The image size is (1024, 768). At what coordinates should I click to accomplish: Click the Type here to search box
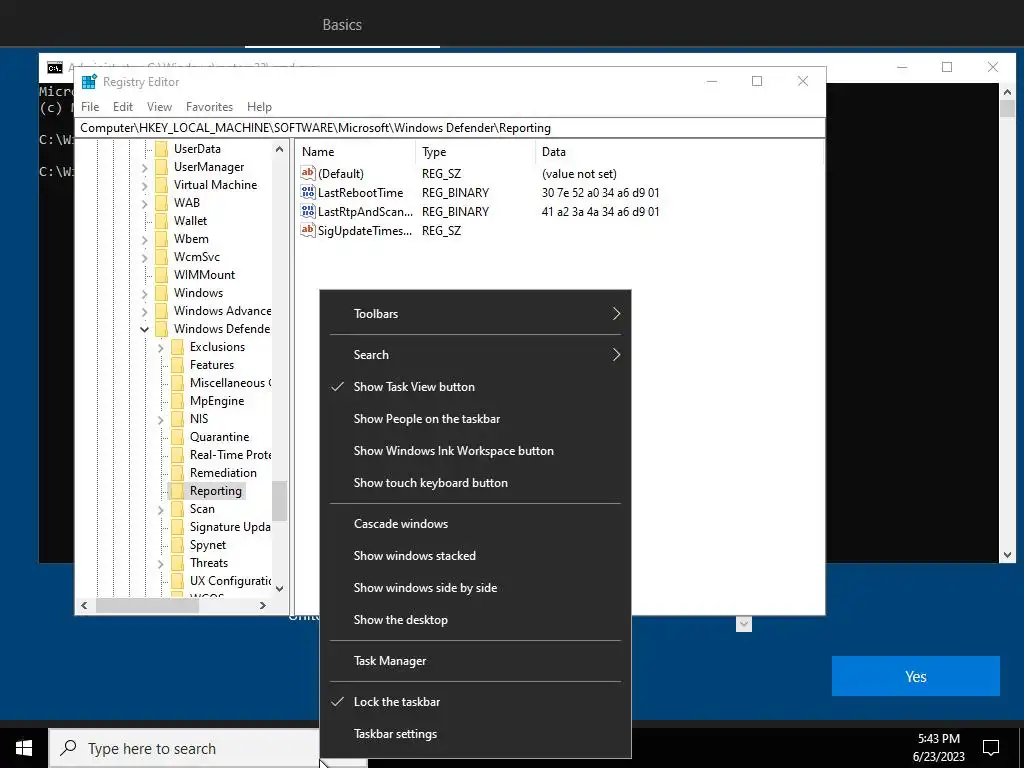click(x=184, y=748)
